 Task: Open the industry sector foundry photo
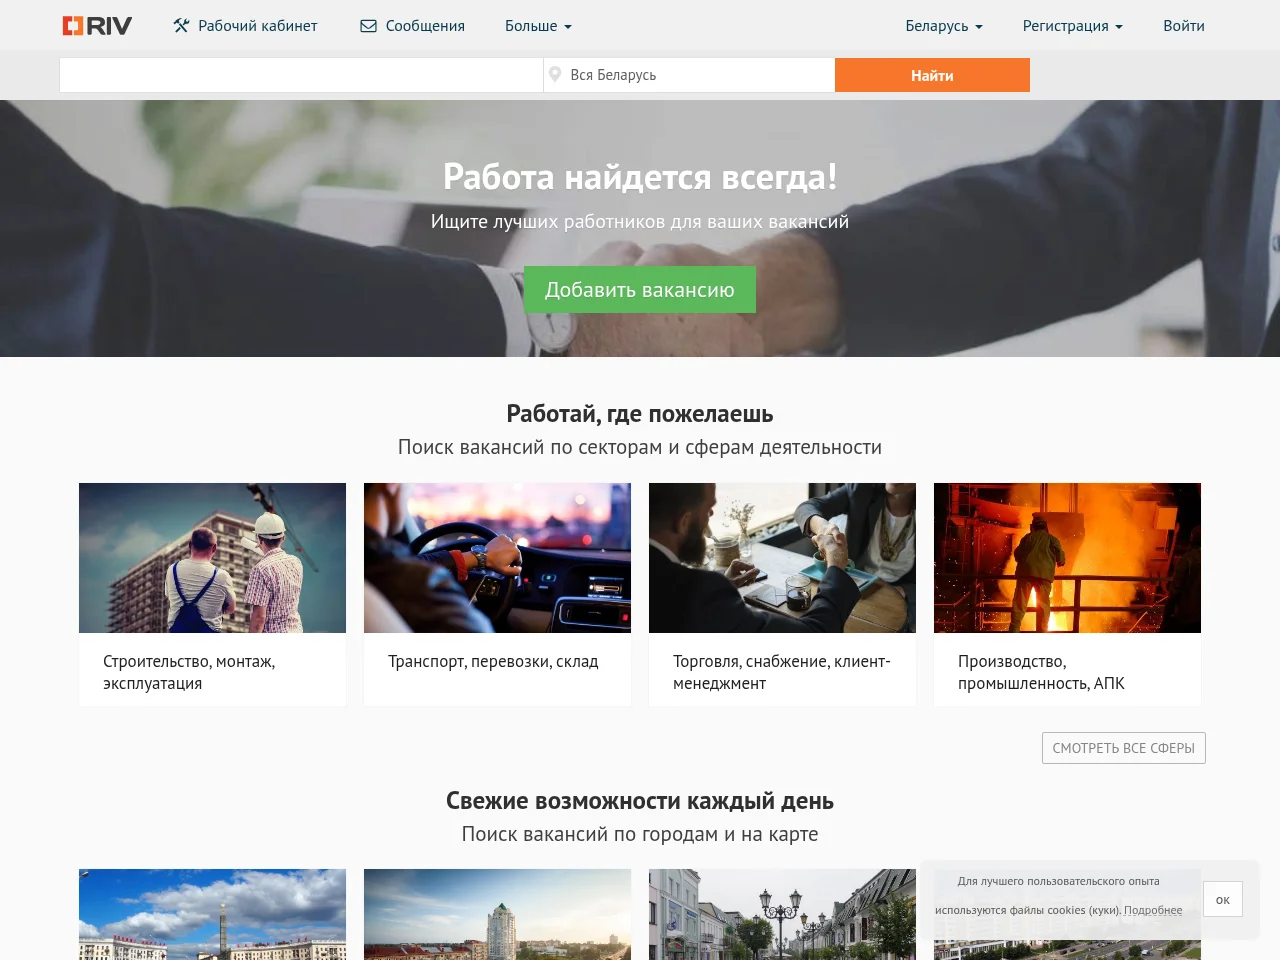tap(1067, 558)
